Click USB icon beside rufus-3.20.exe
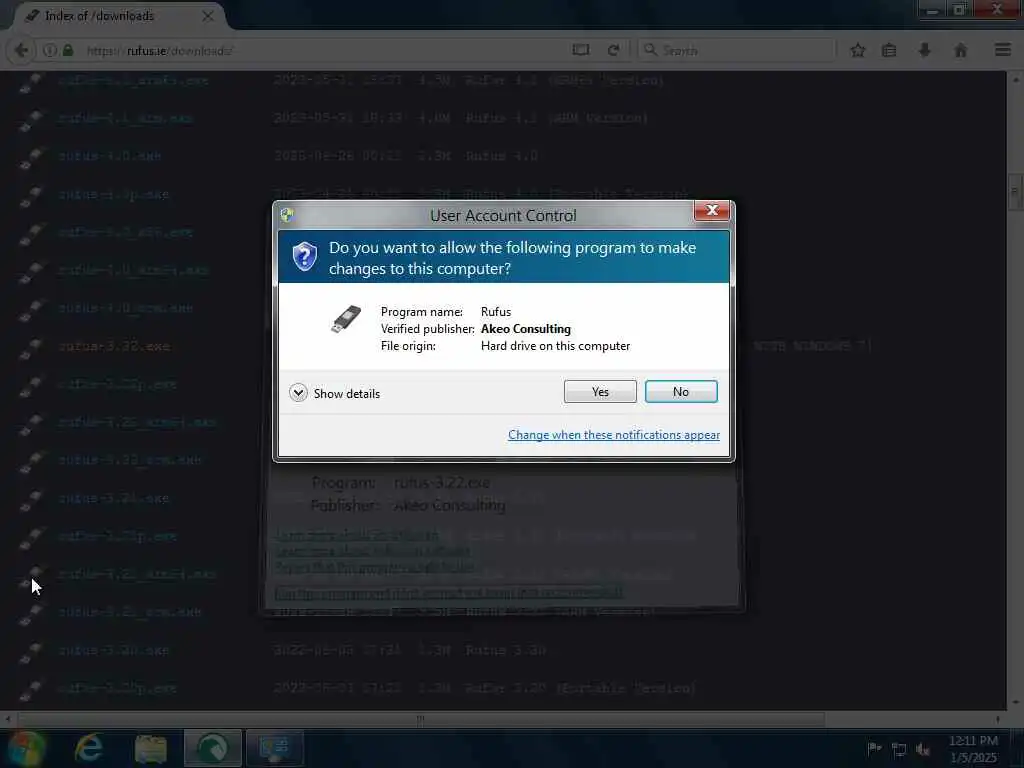 [30, 654]
